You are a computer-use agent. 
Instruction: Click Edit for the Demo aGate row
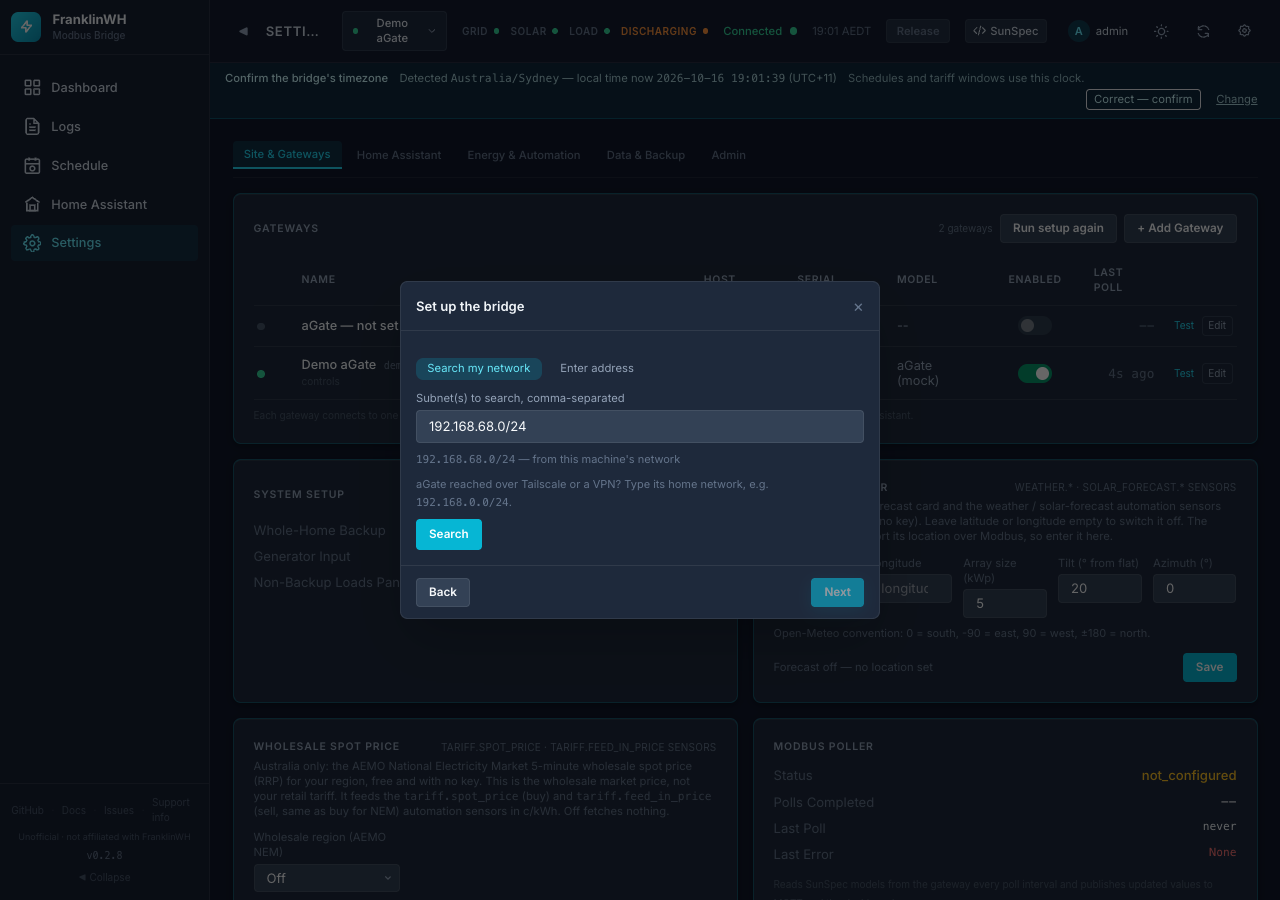1217,374
